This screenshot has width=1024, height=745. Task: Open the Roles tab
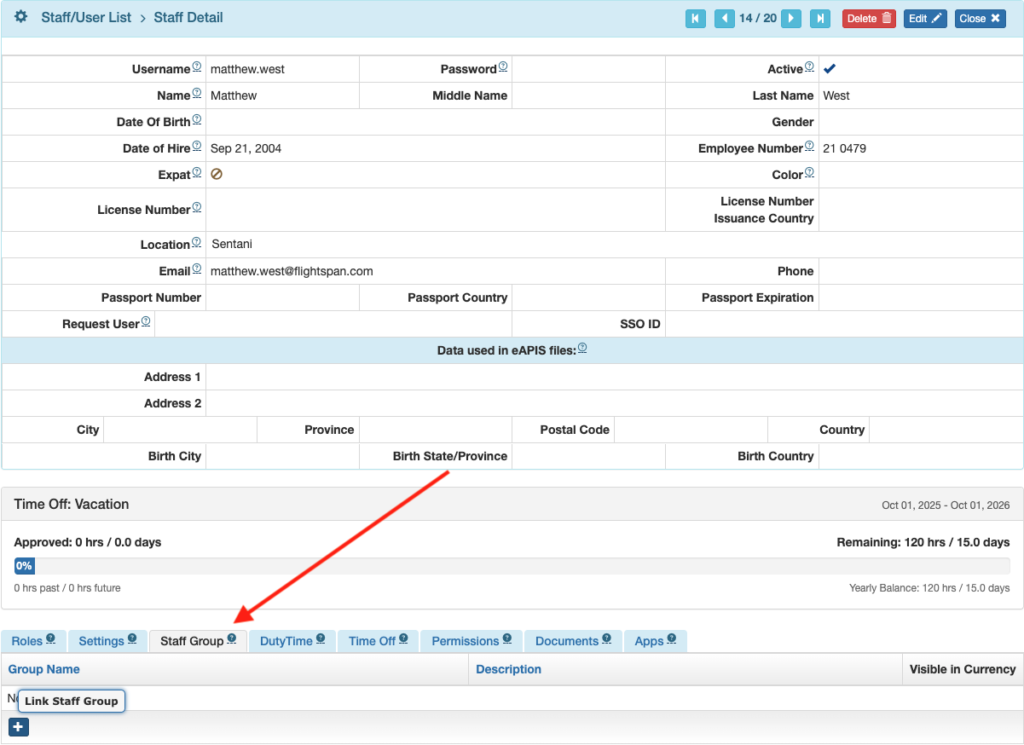pyautogui.click(x=33, y=641)
